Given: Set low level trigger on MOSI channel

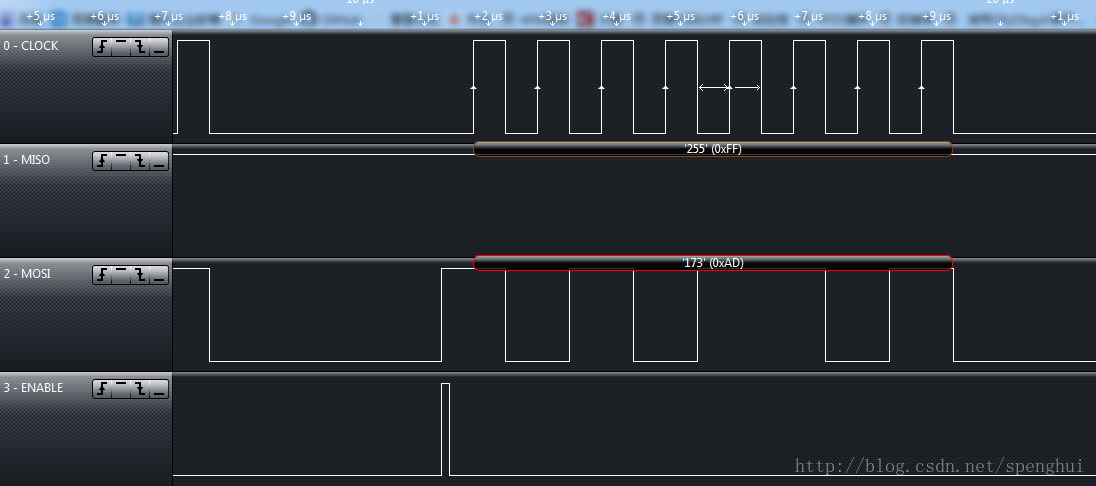Looking at the screenshot, I should pos(159,275).
